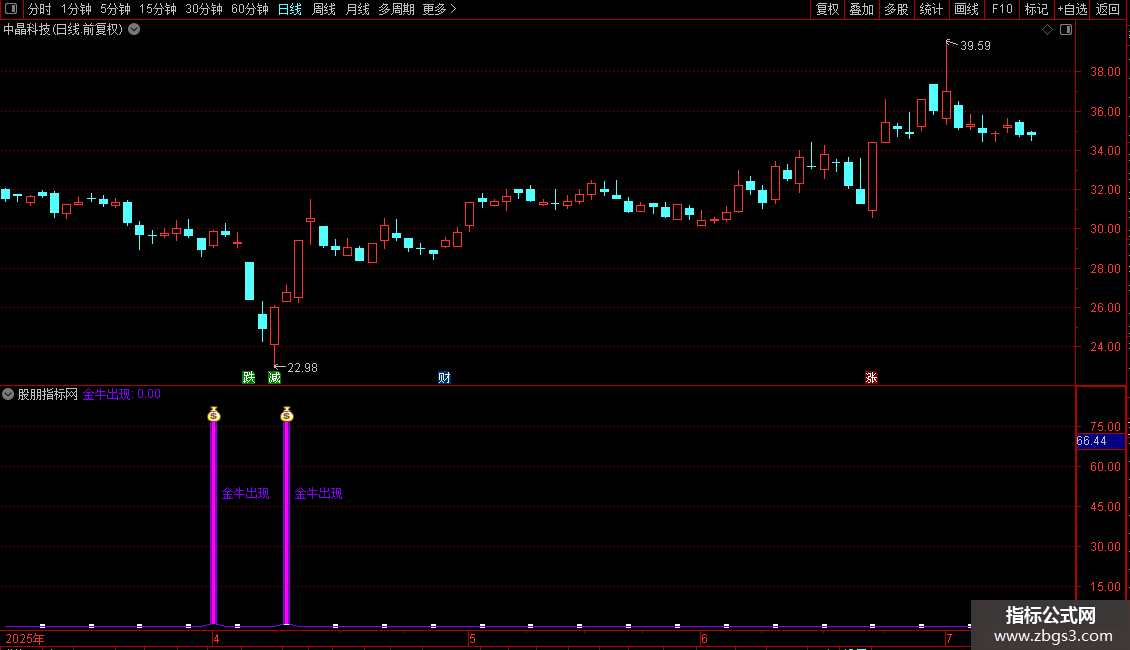Click the 66.44 indicator value marker
This screenshot has height=650, width=1130.
(x=1100, y=441)
